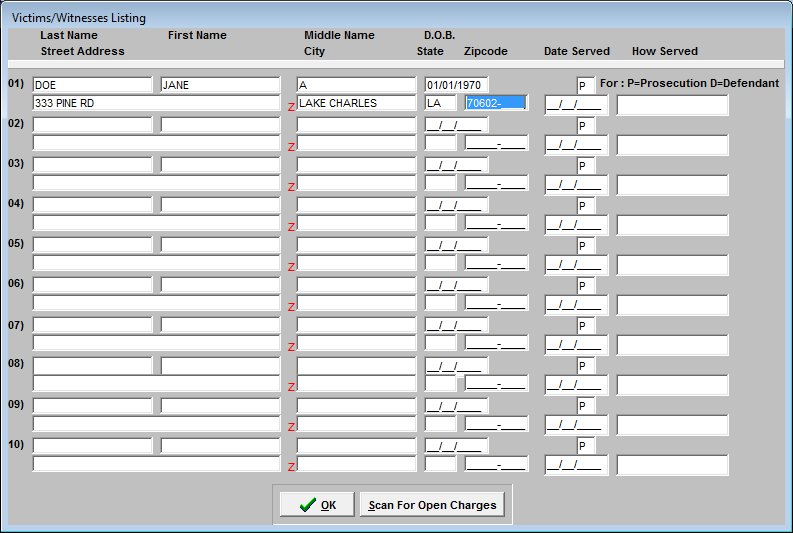Click the P prosecution/defendant field in row 01
The height and width of the screenshot is (533, 793).
(585, 85)
